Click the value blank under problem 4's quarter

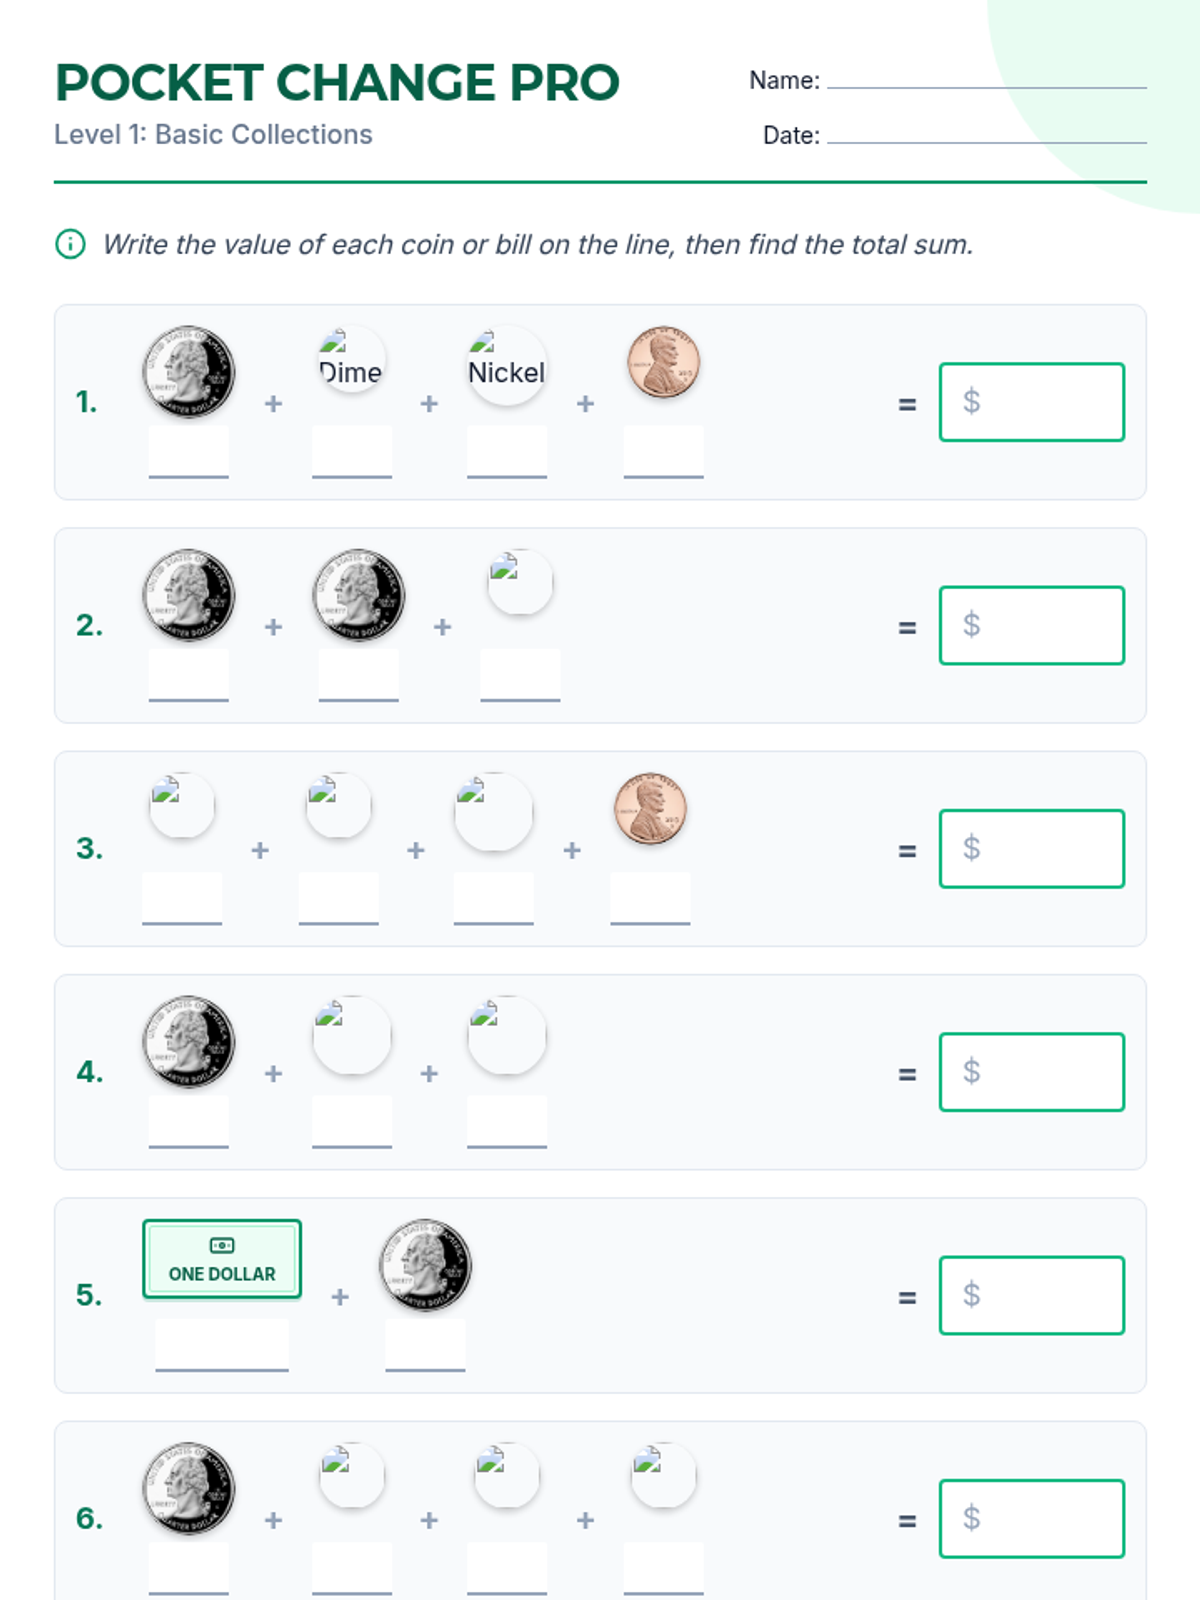188,1122
